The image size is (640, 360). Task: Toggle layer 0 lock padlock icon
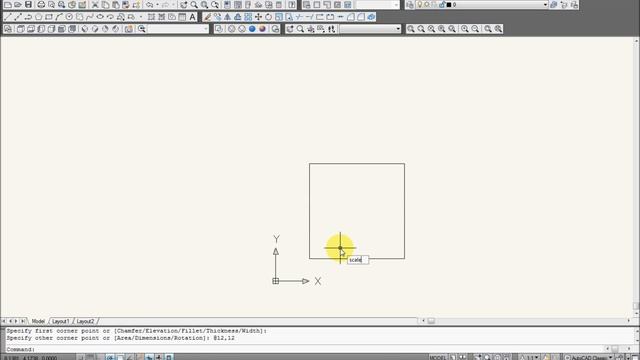442,5
